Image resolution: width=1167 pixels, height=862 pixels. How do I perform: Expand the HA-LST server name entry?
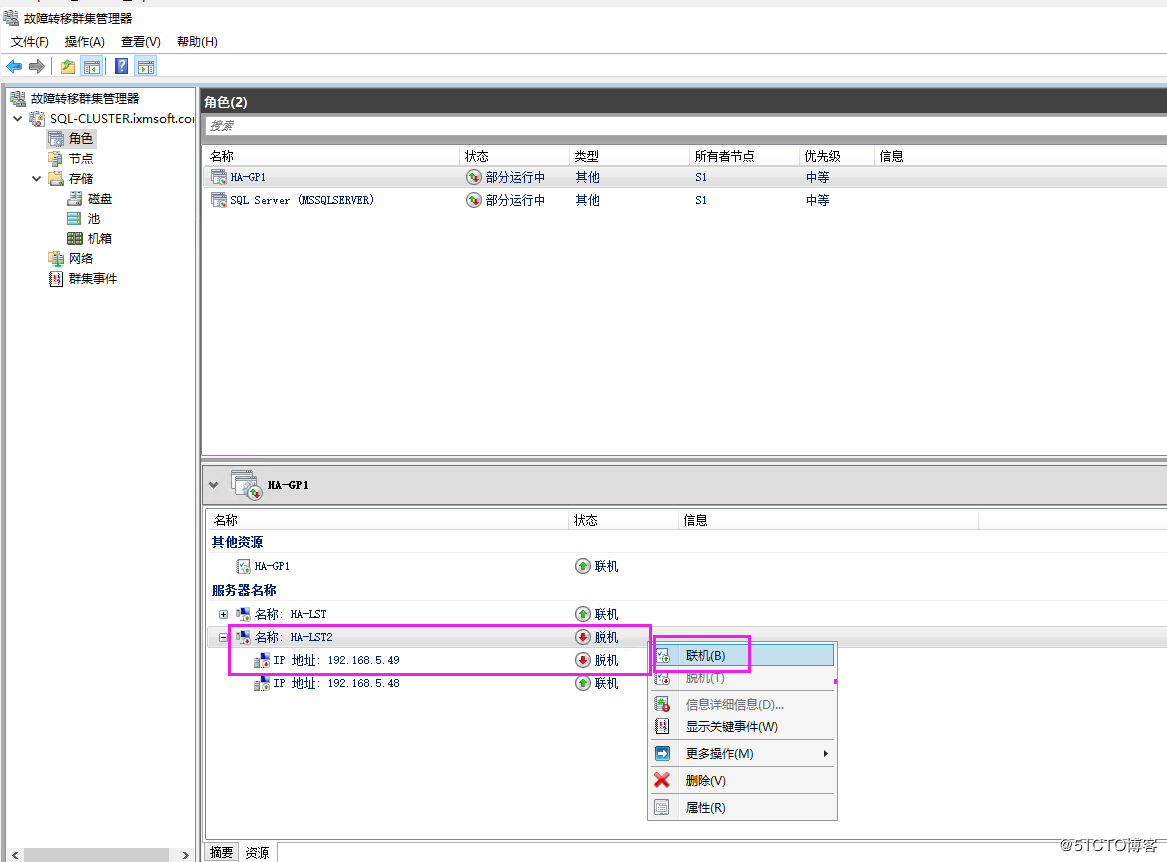222,613
